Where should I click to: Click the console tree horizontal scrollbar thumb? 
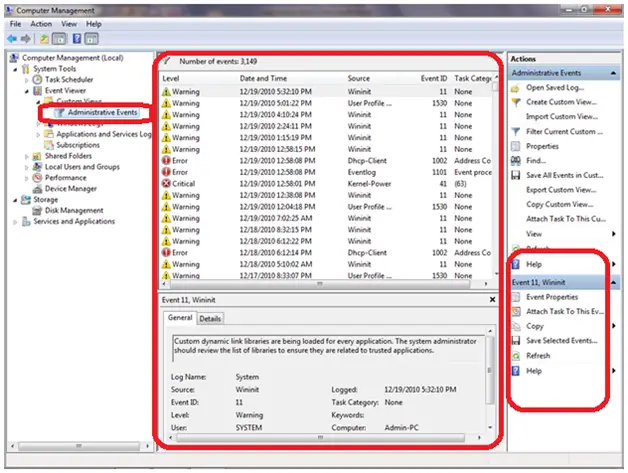79,446
